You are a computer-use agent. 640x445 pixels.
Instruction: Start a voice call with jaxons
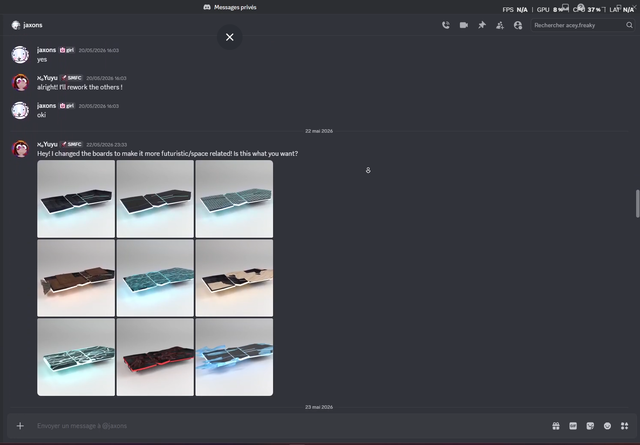pos(446,25)
